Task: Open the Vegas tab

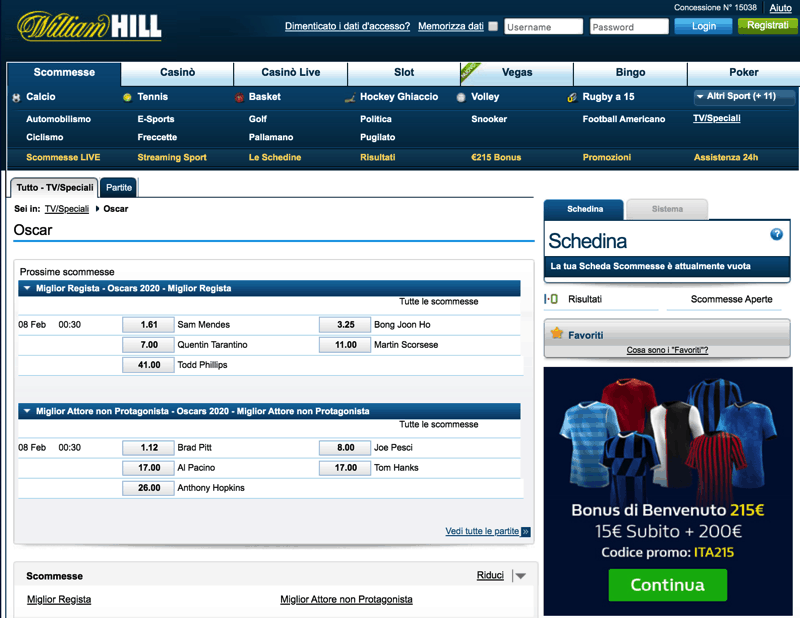Action: [517, 72]
